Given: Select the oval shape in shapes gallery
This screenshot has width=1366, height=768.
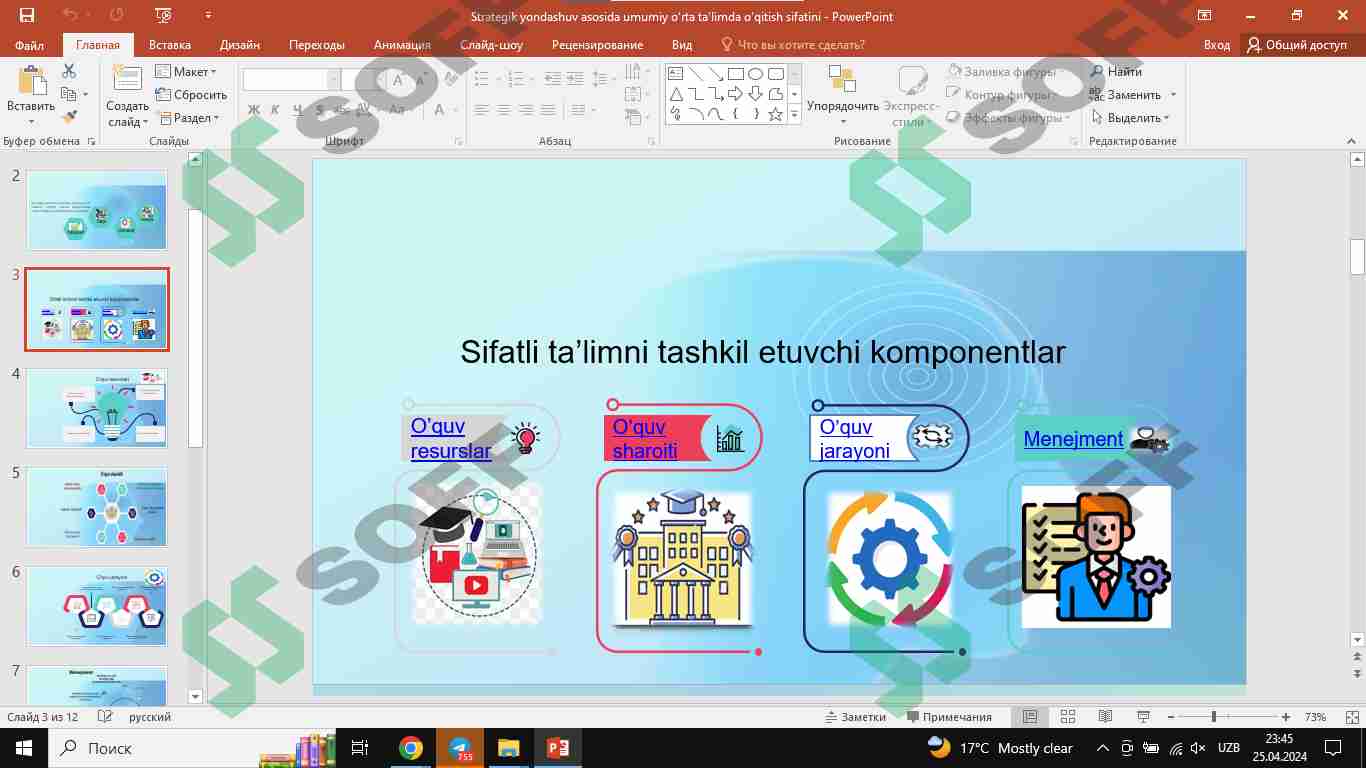Looking at the screenshot, I should (x=756, y=74).
